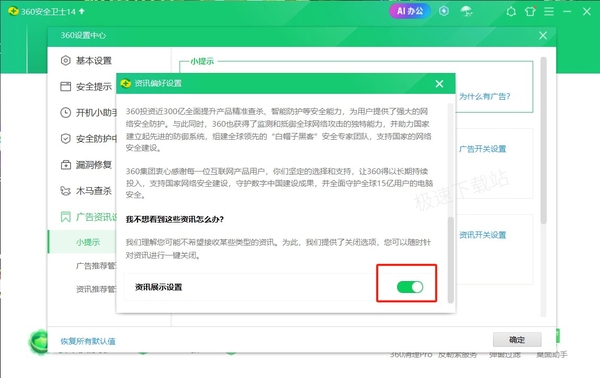Click the 木马查杀 horse icon
Image resolution: width=600 pixels, height=378 pixels.
(x=66, y=191)
